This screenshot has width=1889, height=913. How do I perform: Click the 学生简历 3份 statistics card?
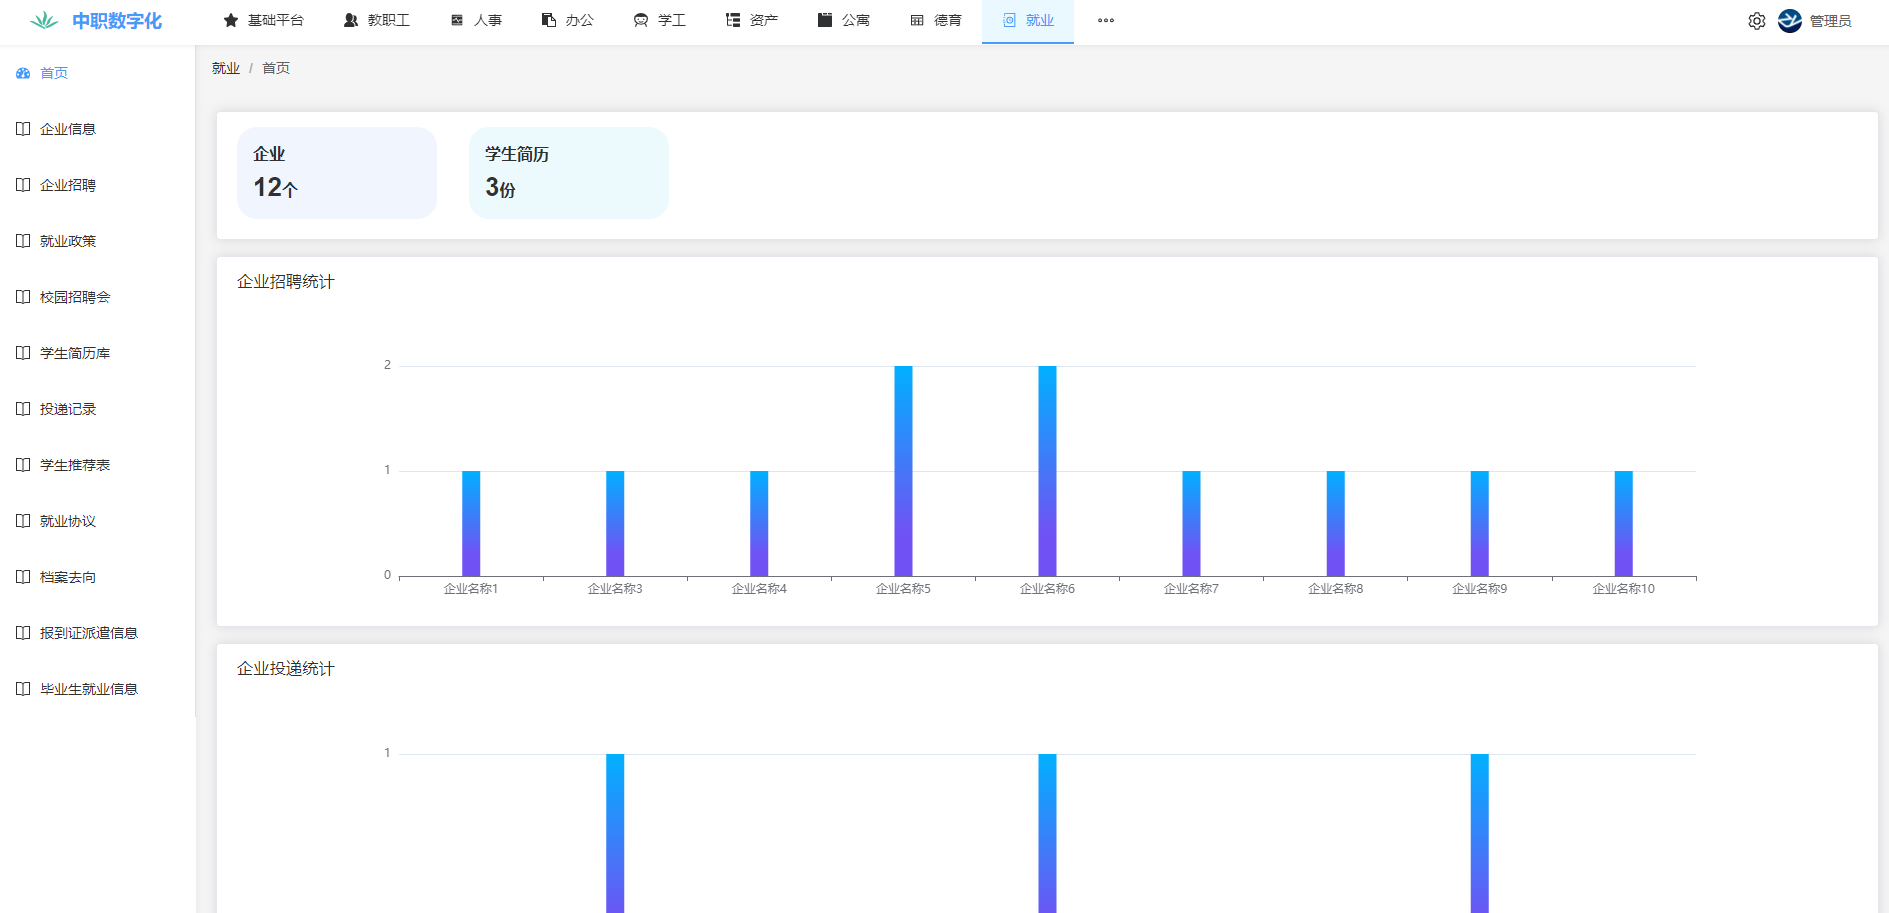[568, 173]
